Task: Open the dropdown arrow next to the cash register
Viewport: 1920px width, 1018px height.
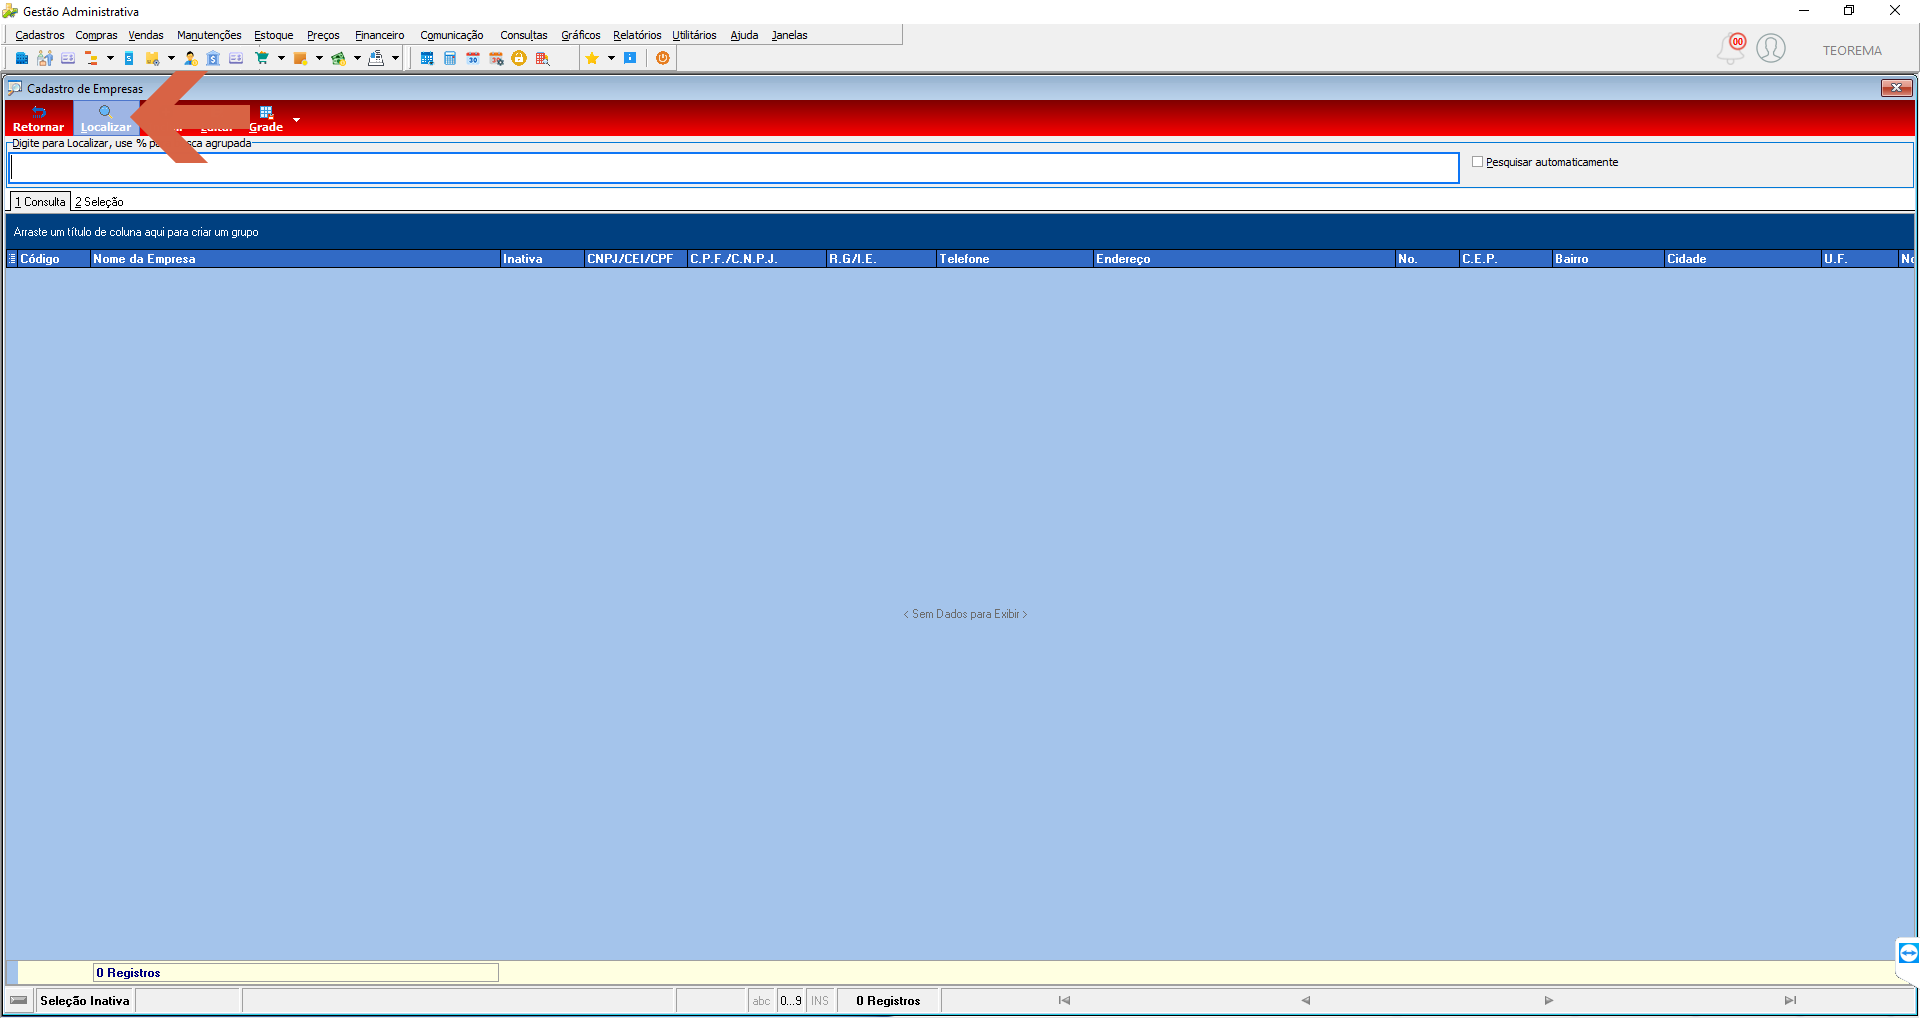Action: click(395, 58)
